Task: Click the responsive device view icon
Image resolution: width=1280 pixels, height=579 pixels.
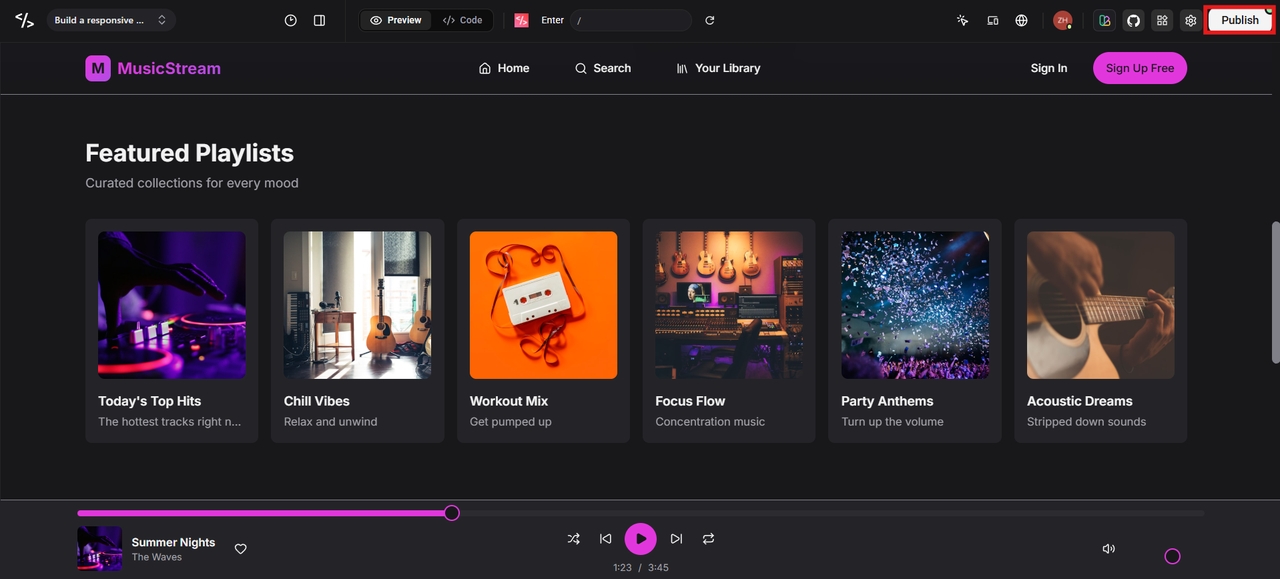Action: [x=993, y=20]
